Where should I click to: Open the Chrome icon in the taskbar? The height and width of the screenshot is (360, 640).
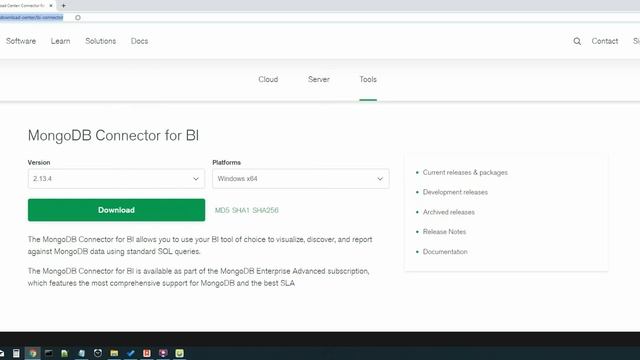[x=33, y=353]
